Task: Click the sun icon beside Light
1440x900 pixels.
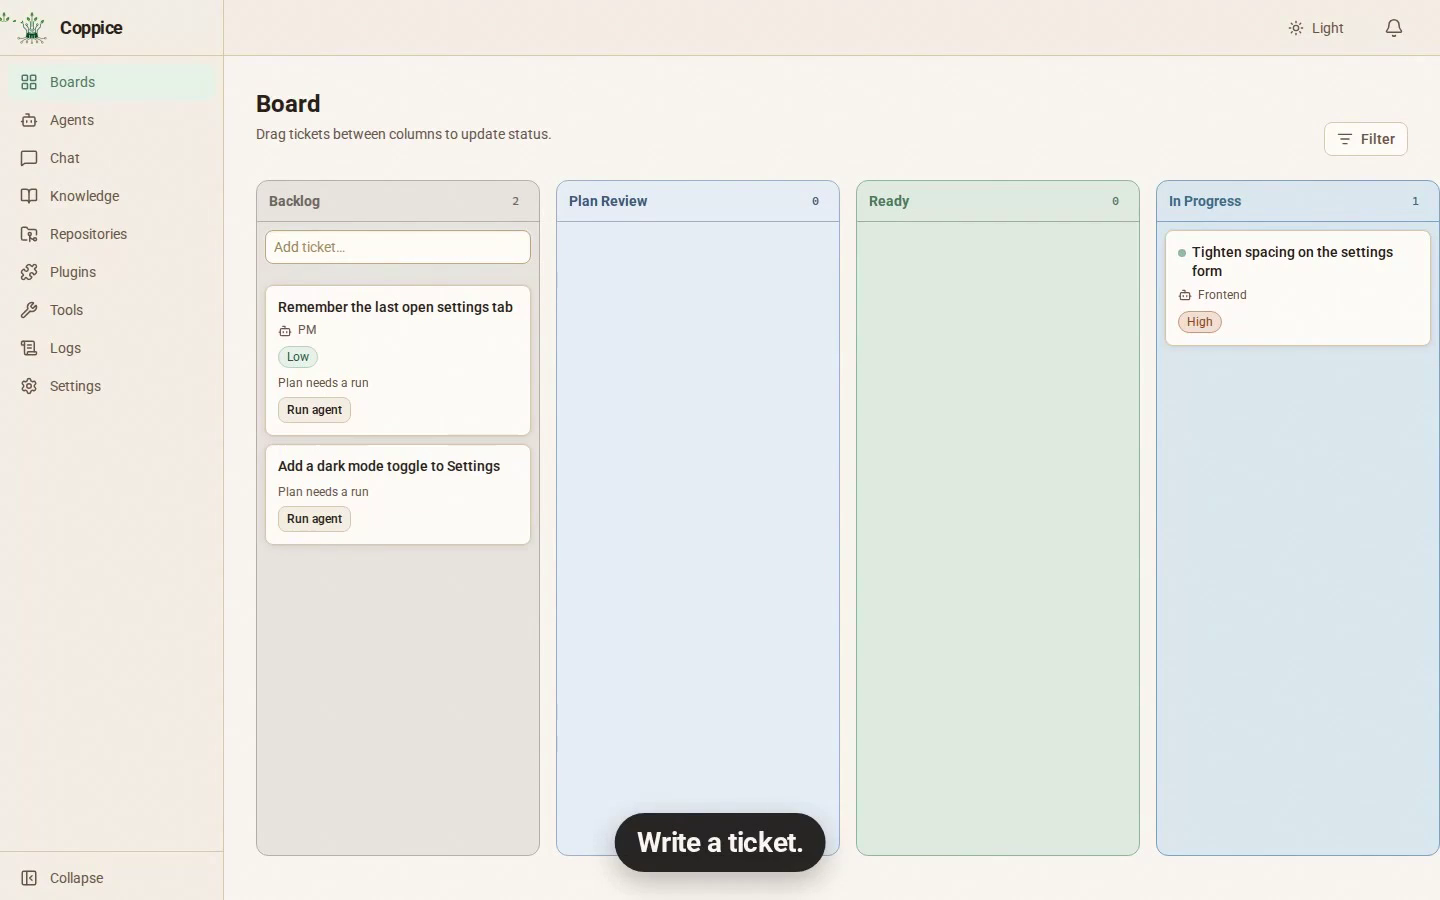Action: [x=1296, y=28]
